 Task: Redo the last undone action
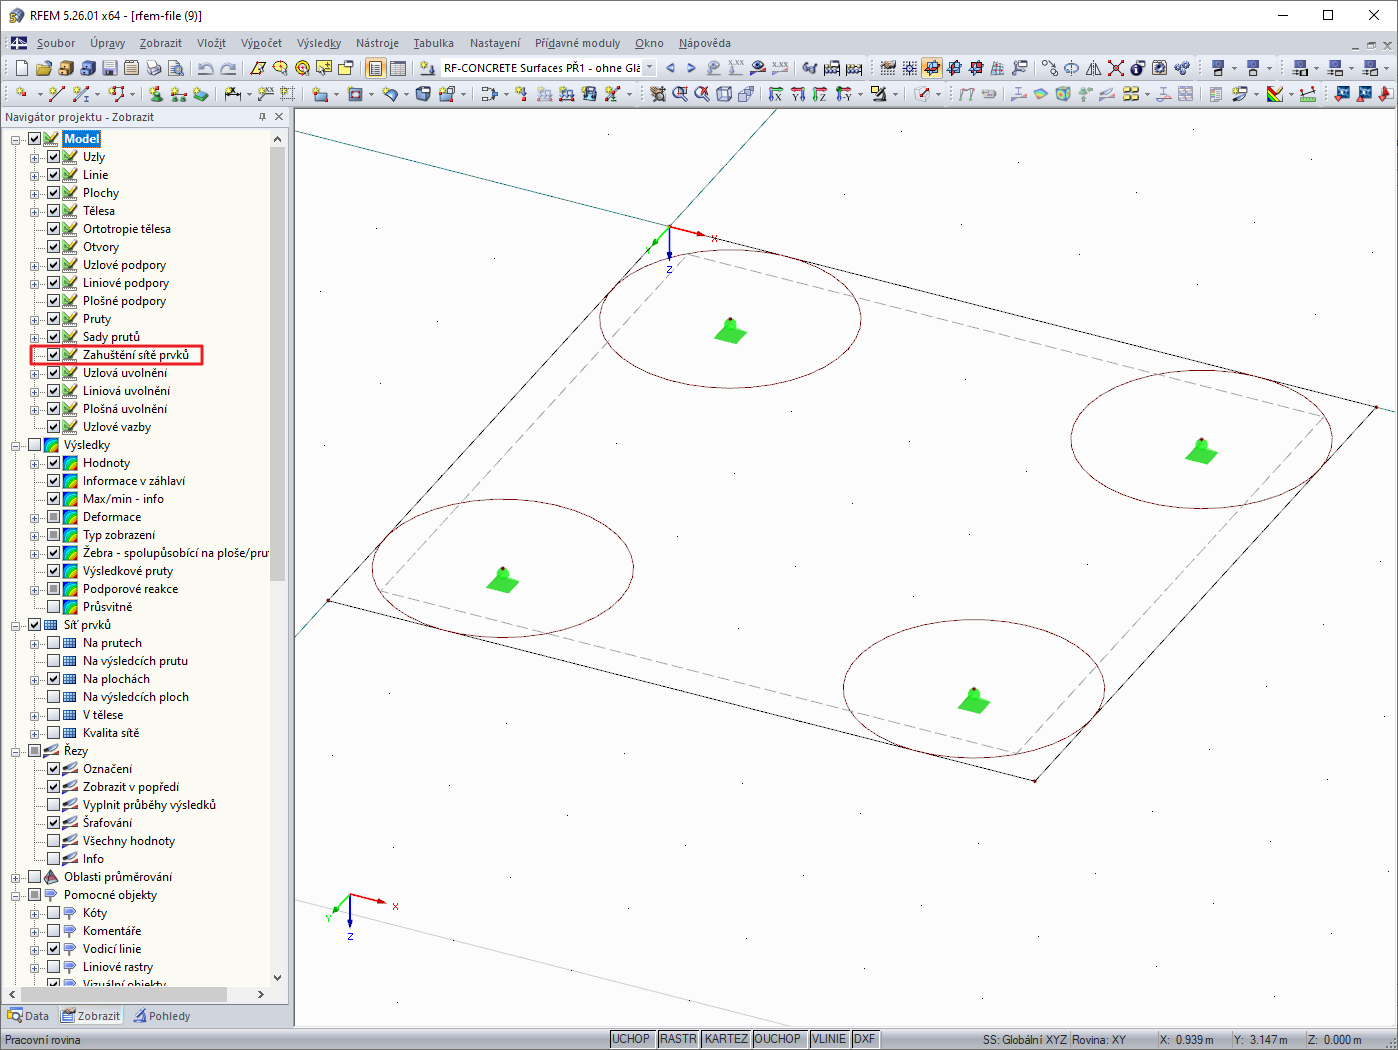tap(228, 68)
